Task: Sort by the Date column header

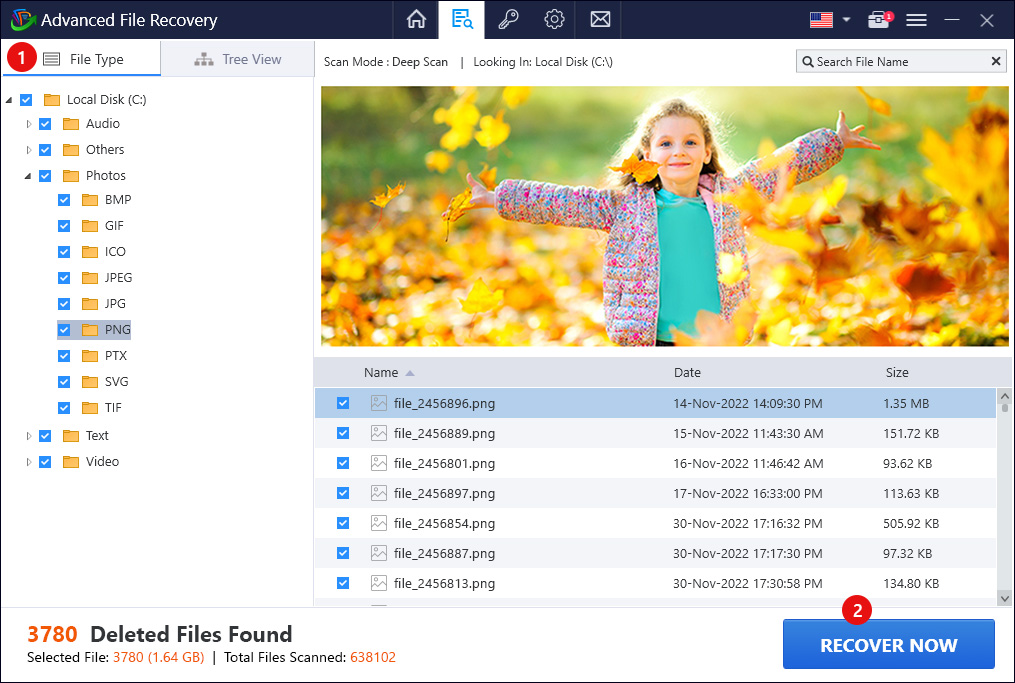Action: click(687, 372)
